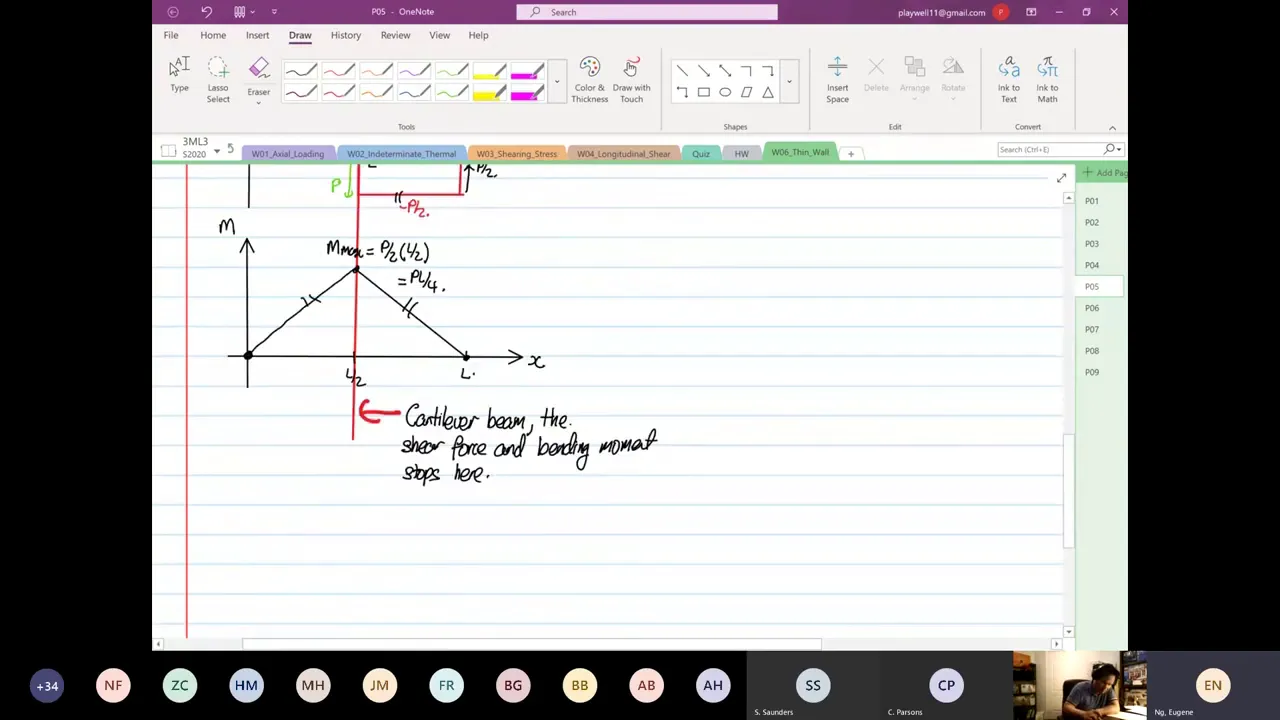Click the notebook navigation undo arrow
1280x720 pixels.
pos(230,150)
